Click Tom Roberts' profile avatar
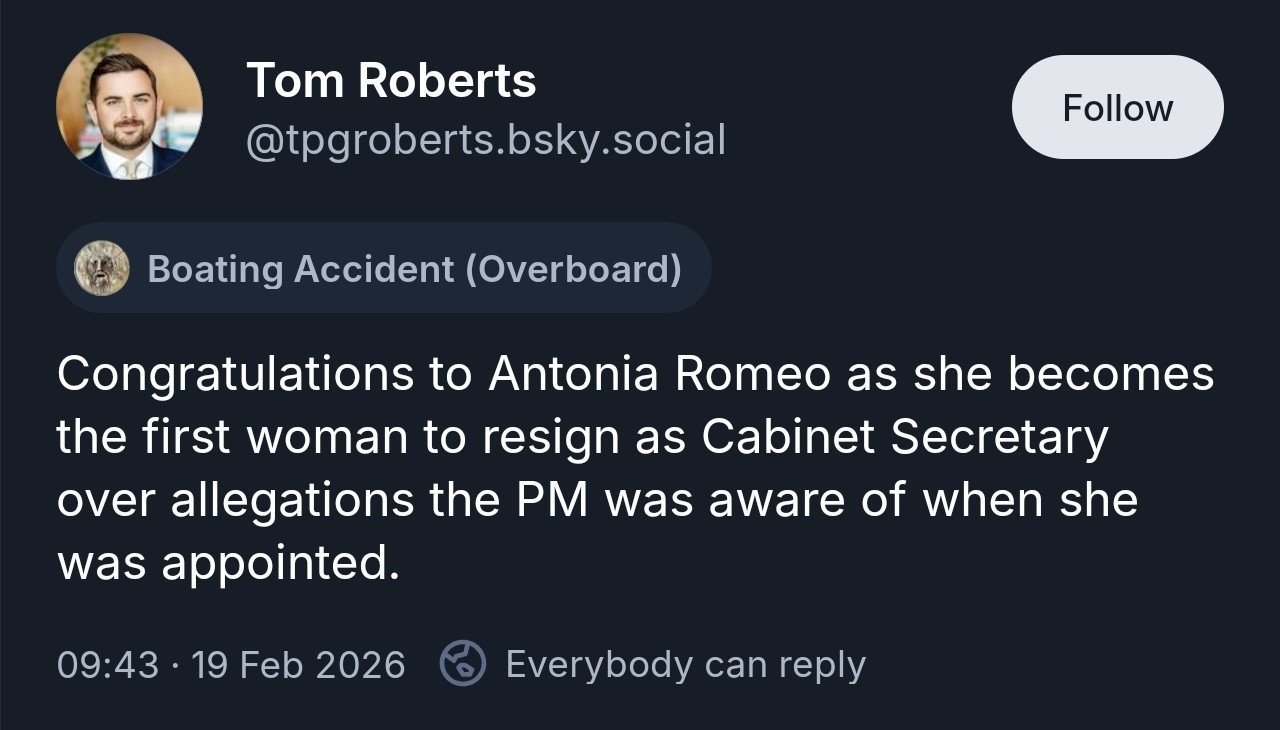 pos(129,107)
